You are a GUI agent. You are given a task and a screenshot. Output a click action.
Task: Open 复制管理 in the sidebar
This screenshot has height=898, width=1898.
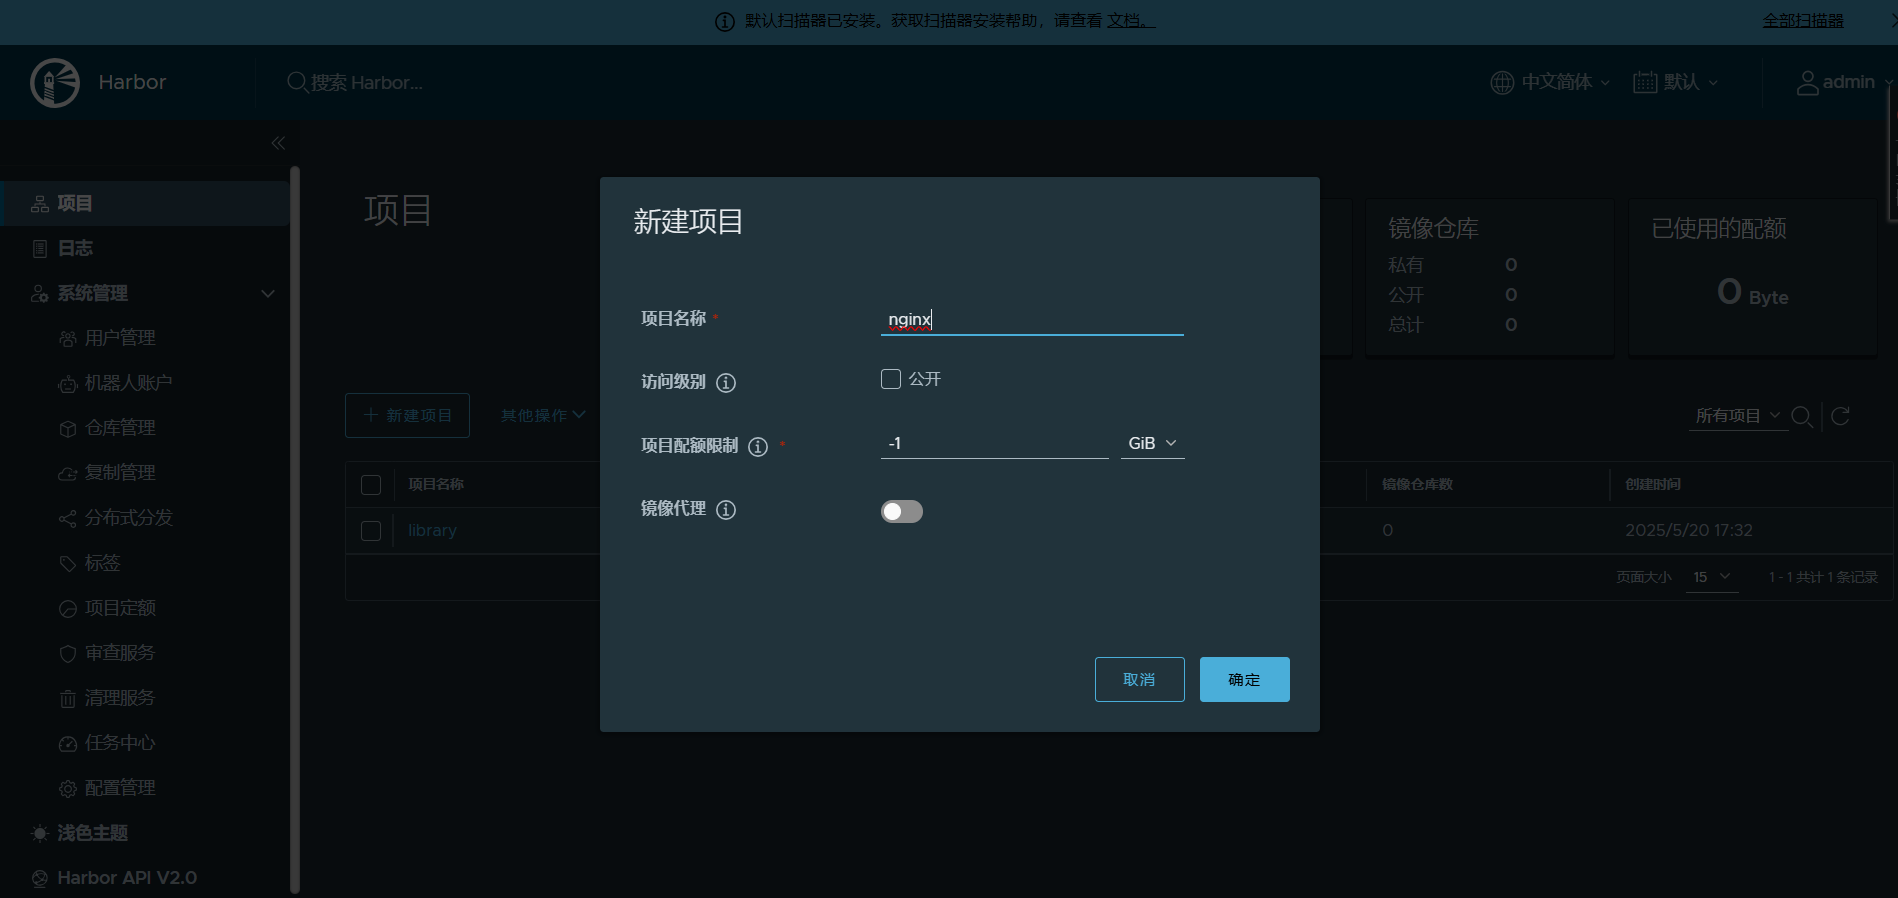click(x=120, y=473)
